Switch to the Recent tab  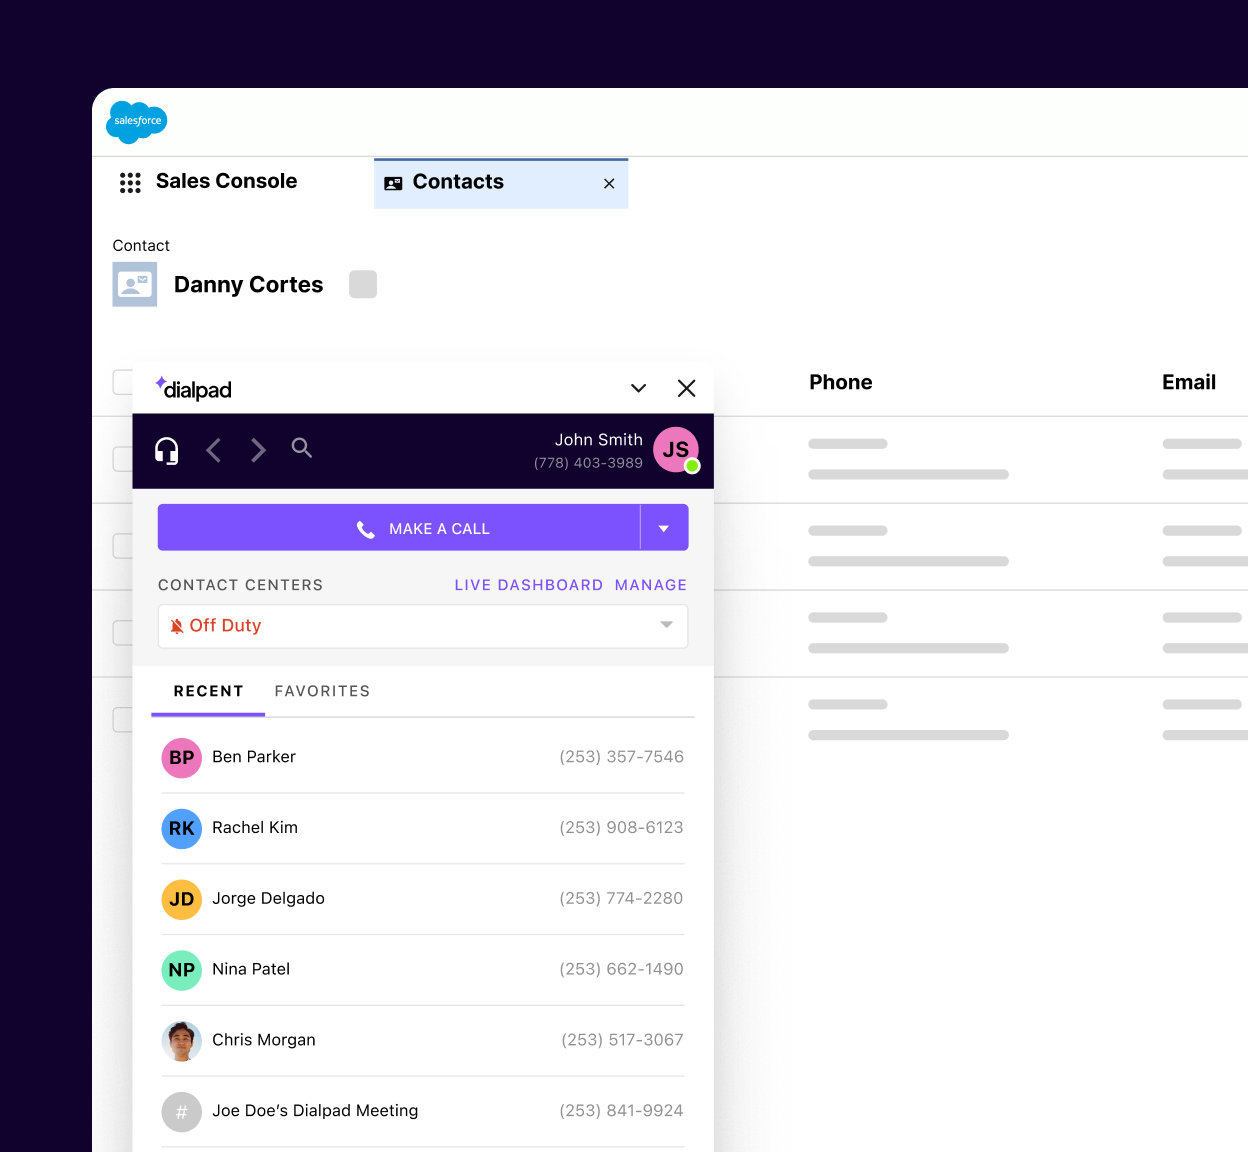208,691
